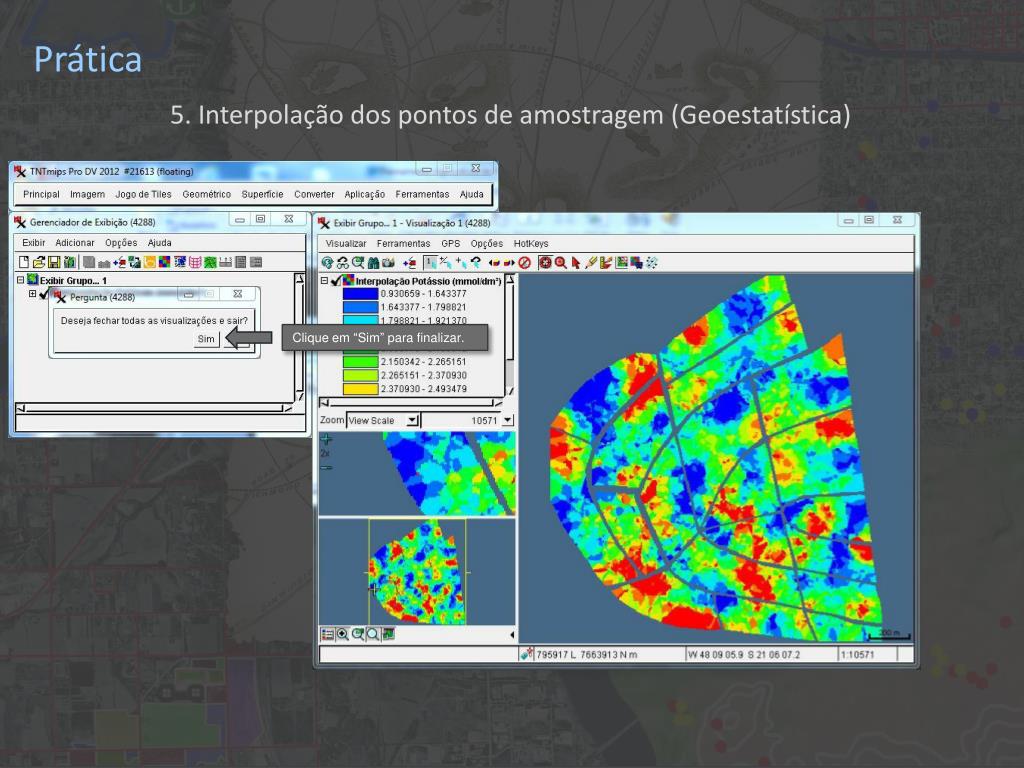Click the Gerenciador horizontal scrollbar

154,408
